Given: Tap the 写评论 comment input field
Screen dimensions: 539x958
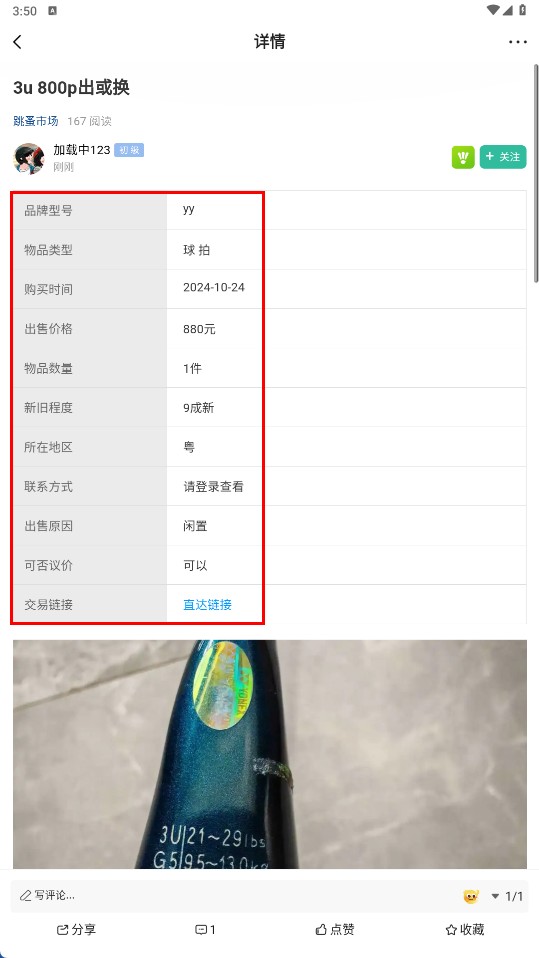Looking at the screenshot, I should pos(232,896).
